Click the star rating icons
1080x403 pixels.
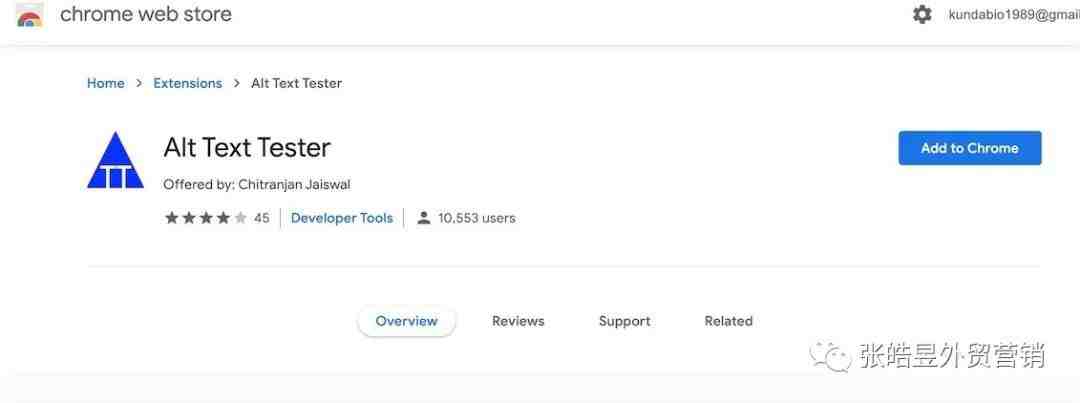[205, 218]
